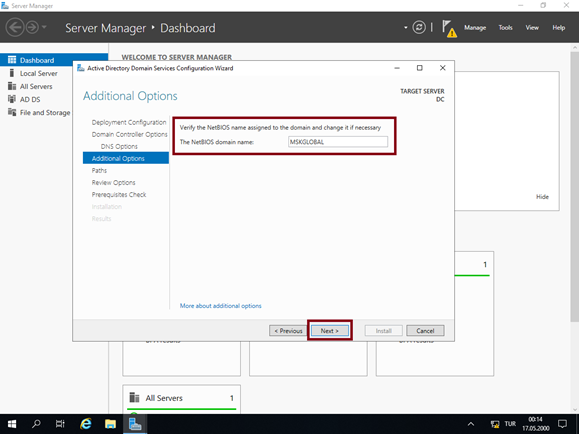The width and height of the screenshot is (579, 434).
Task: Click the NetBIOS domain name field
Action: click(x=338, y=142)
